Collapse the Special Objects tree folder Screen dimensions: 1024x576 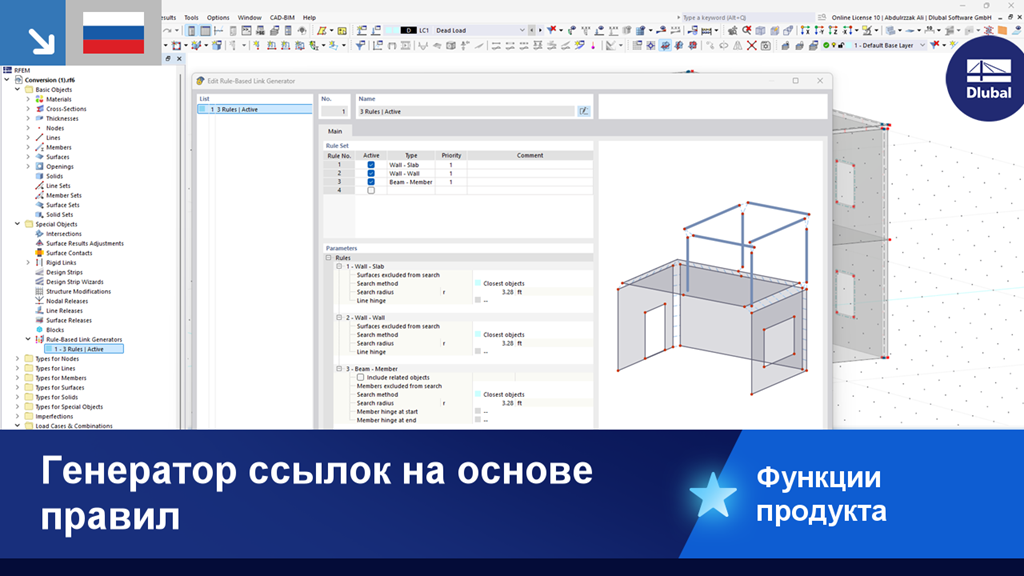(x=18, y=224)
